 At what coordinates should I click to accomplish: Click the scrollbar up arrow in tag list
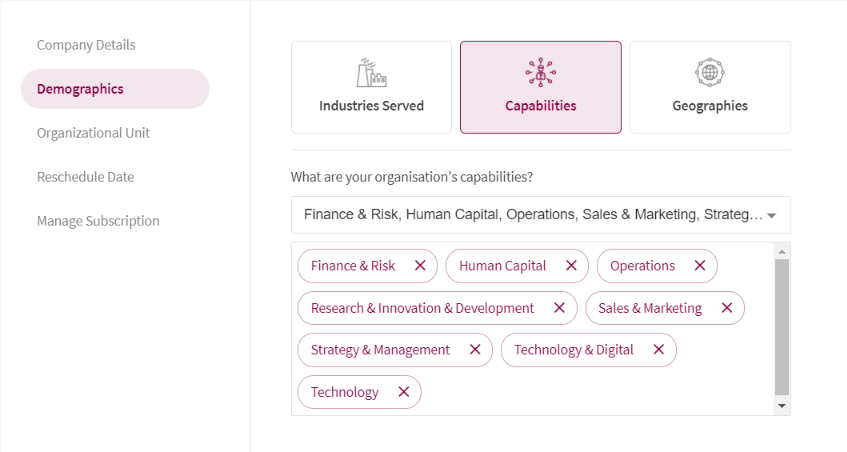(782, 252)
